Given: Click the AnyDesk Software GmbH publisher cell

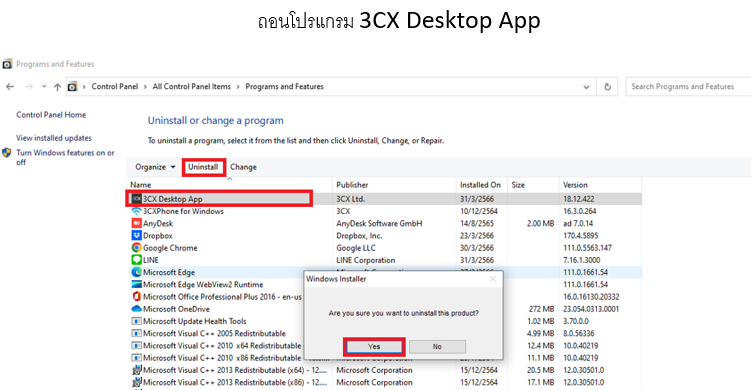Looking at the screenshot, I should pos(379,223).
